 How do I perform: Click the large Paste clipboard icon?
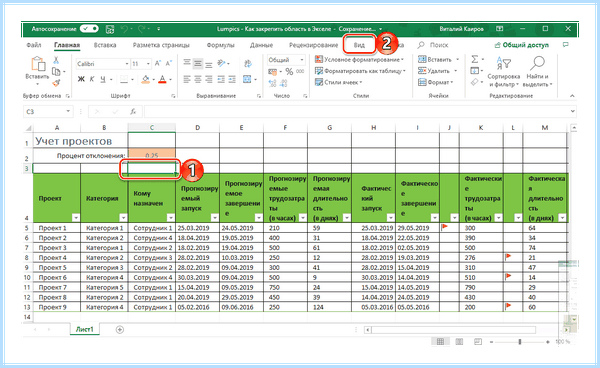click(38, 64)
